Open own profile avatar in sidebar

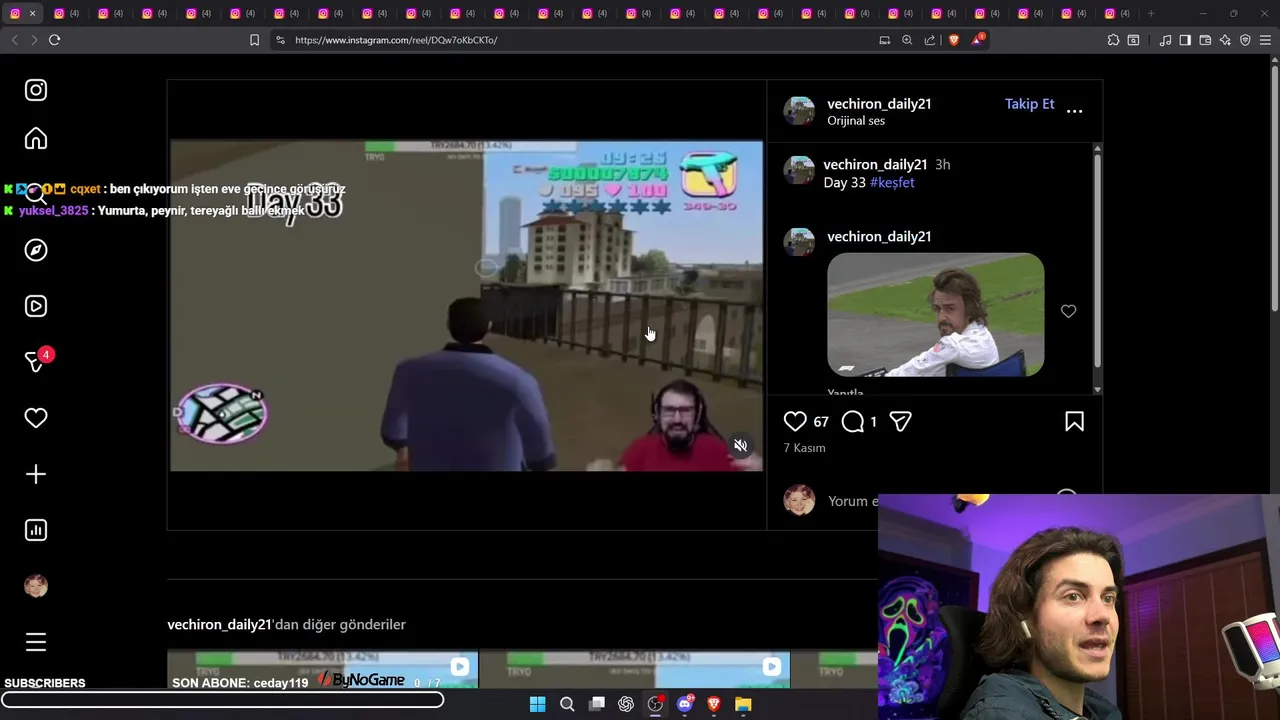tap(36, 586)
